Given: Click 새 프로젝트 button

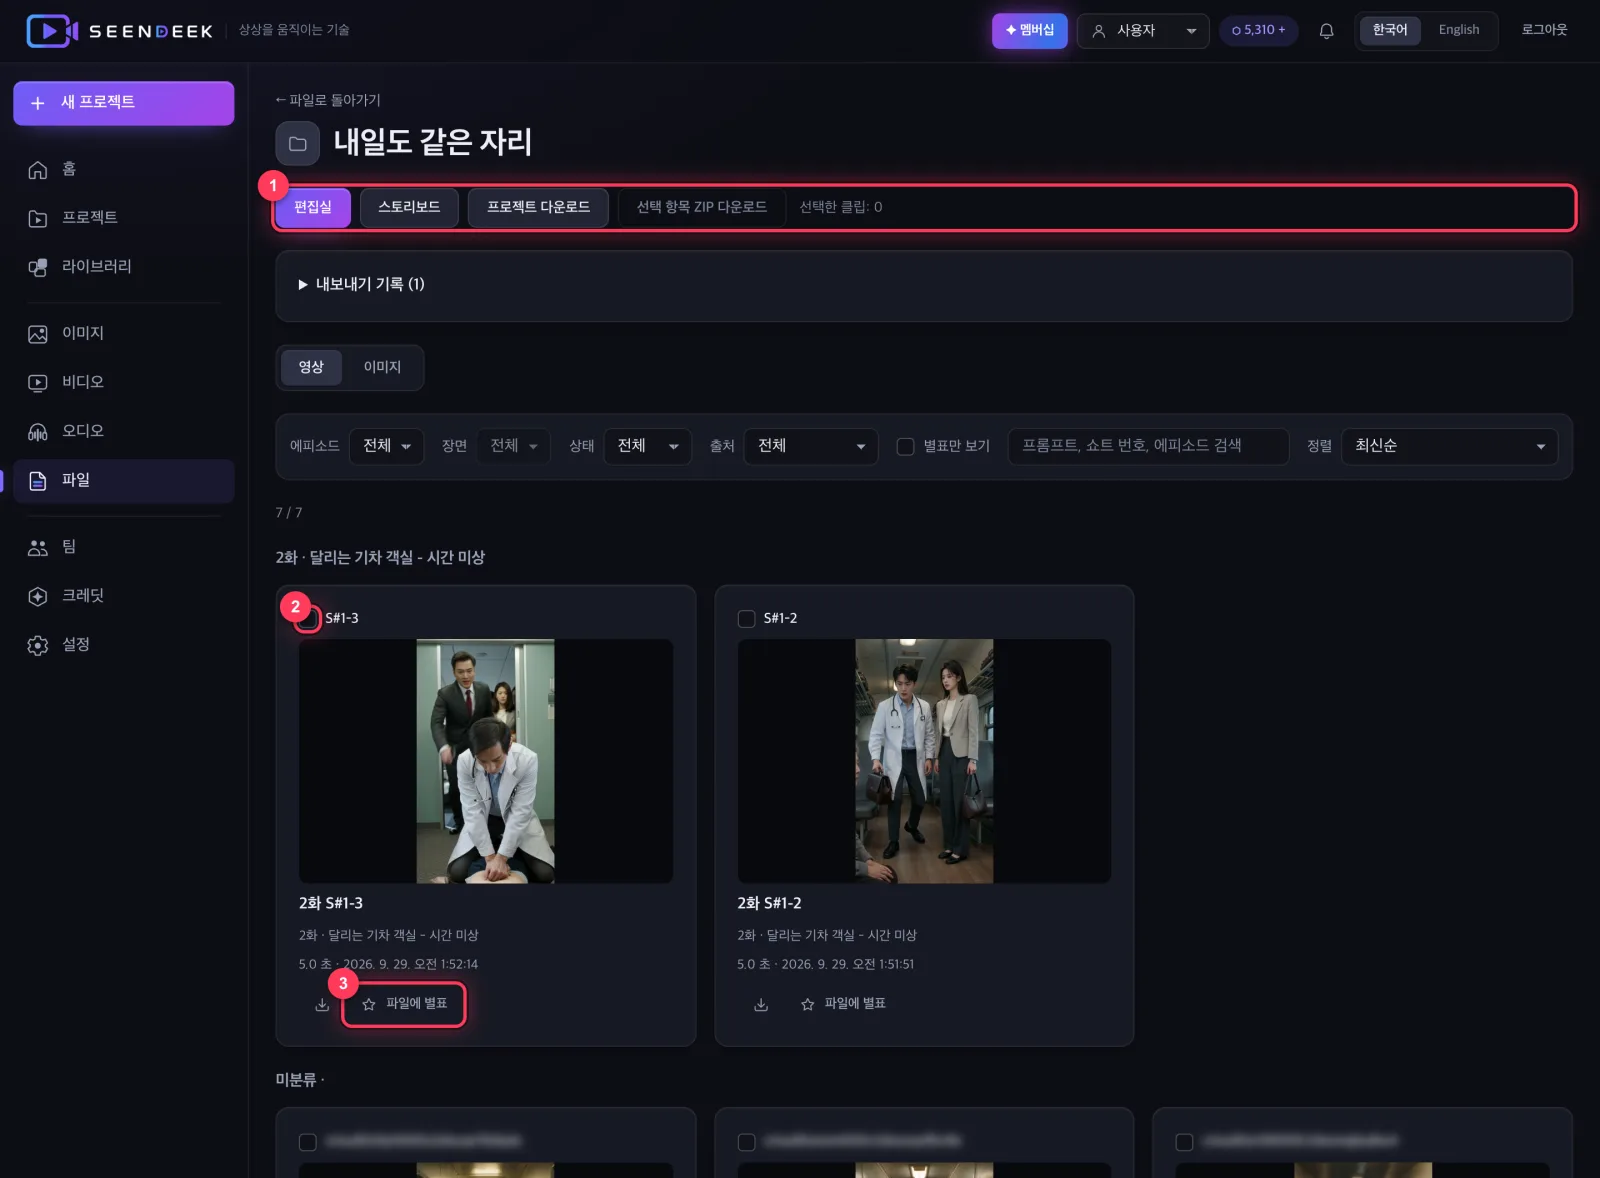Looking at the screenshot, I should point(124,103).
